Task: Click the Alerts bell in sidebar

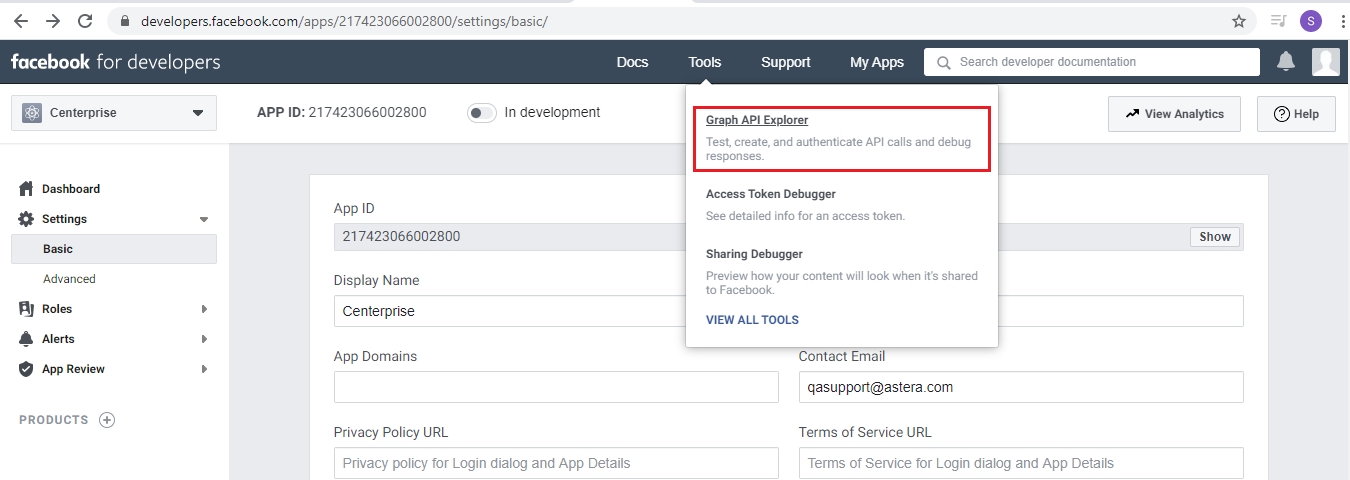Action: click(x=27, y=339)
